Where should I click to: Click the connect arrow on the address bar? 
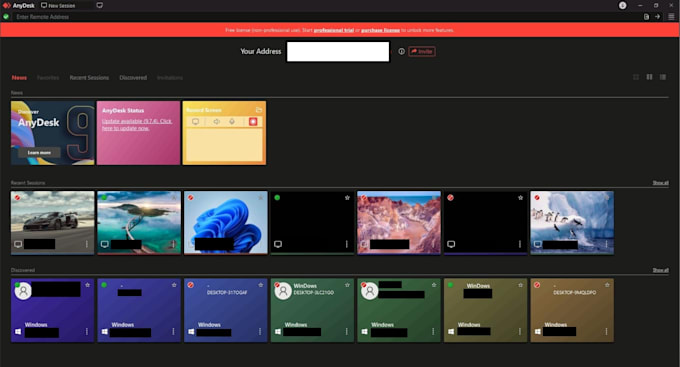[657, 17]
